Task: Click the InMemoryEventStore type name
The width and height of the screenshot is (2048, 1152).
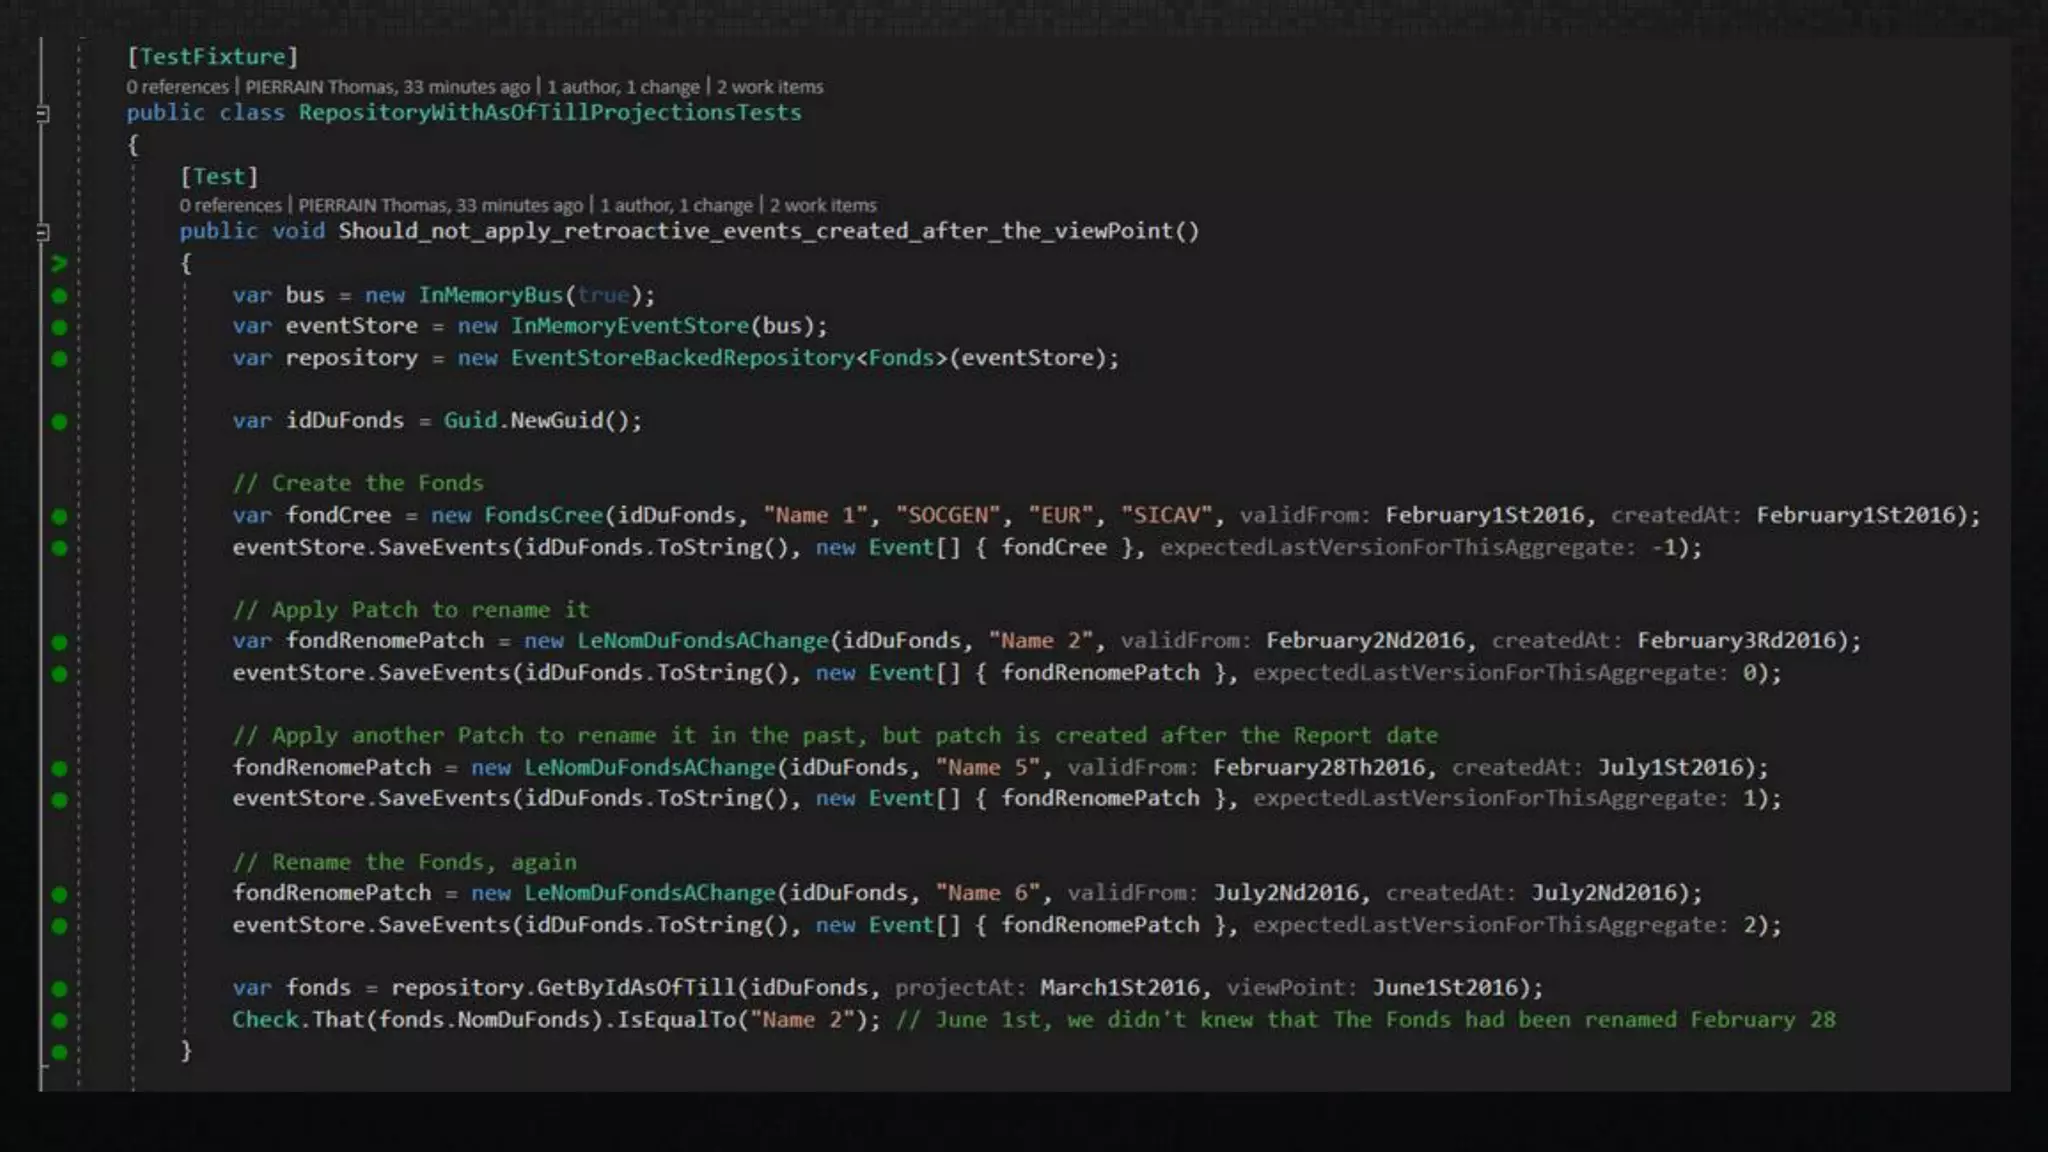Action: click(629, 326)
